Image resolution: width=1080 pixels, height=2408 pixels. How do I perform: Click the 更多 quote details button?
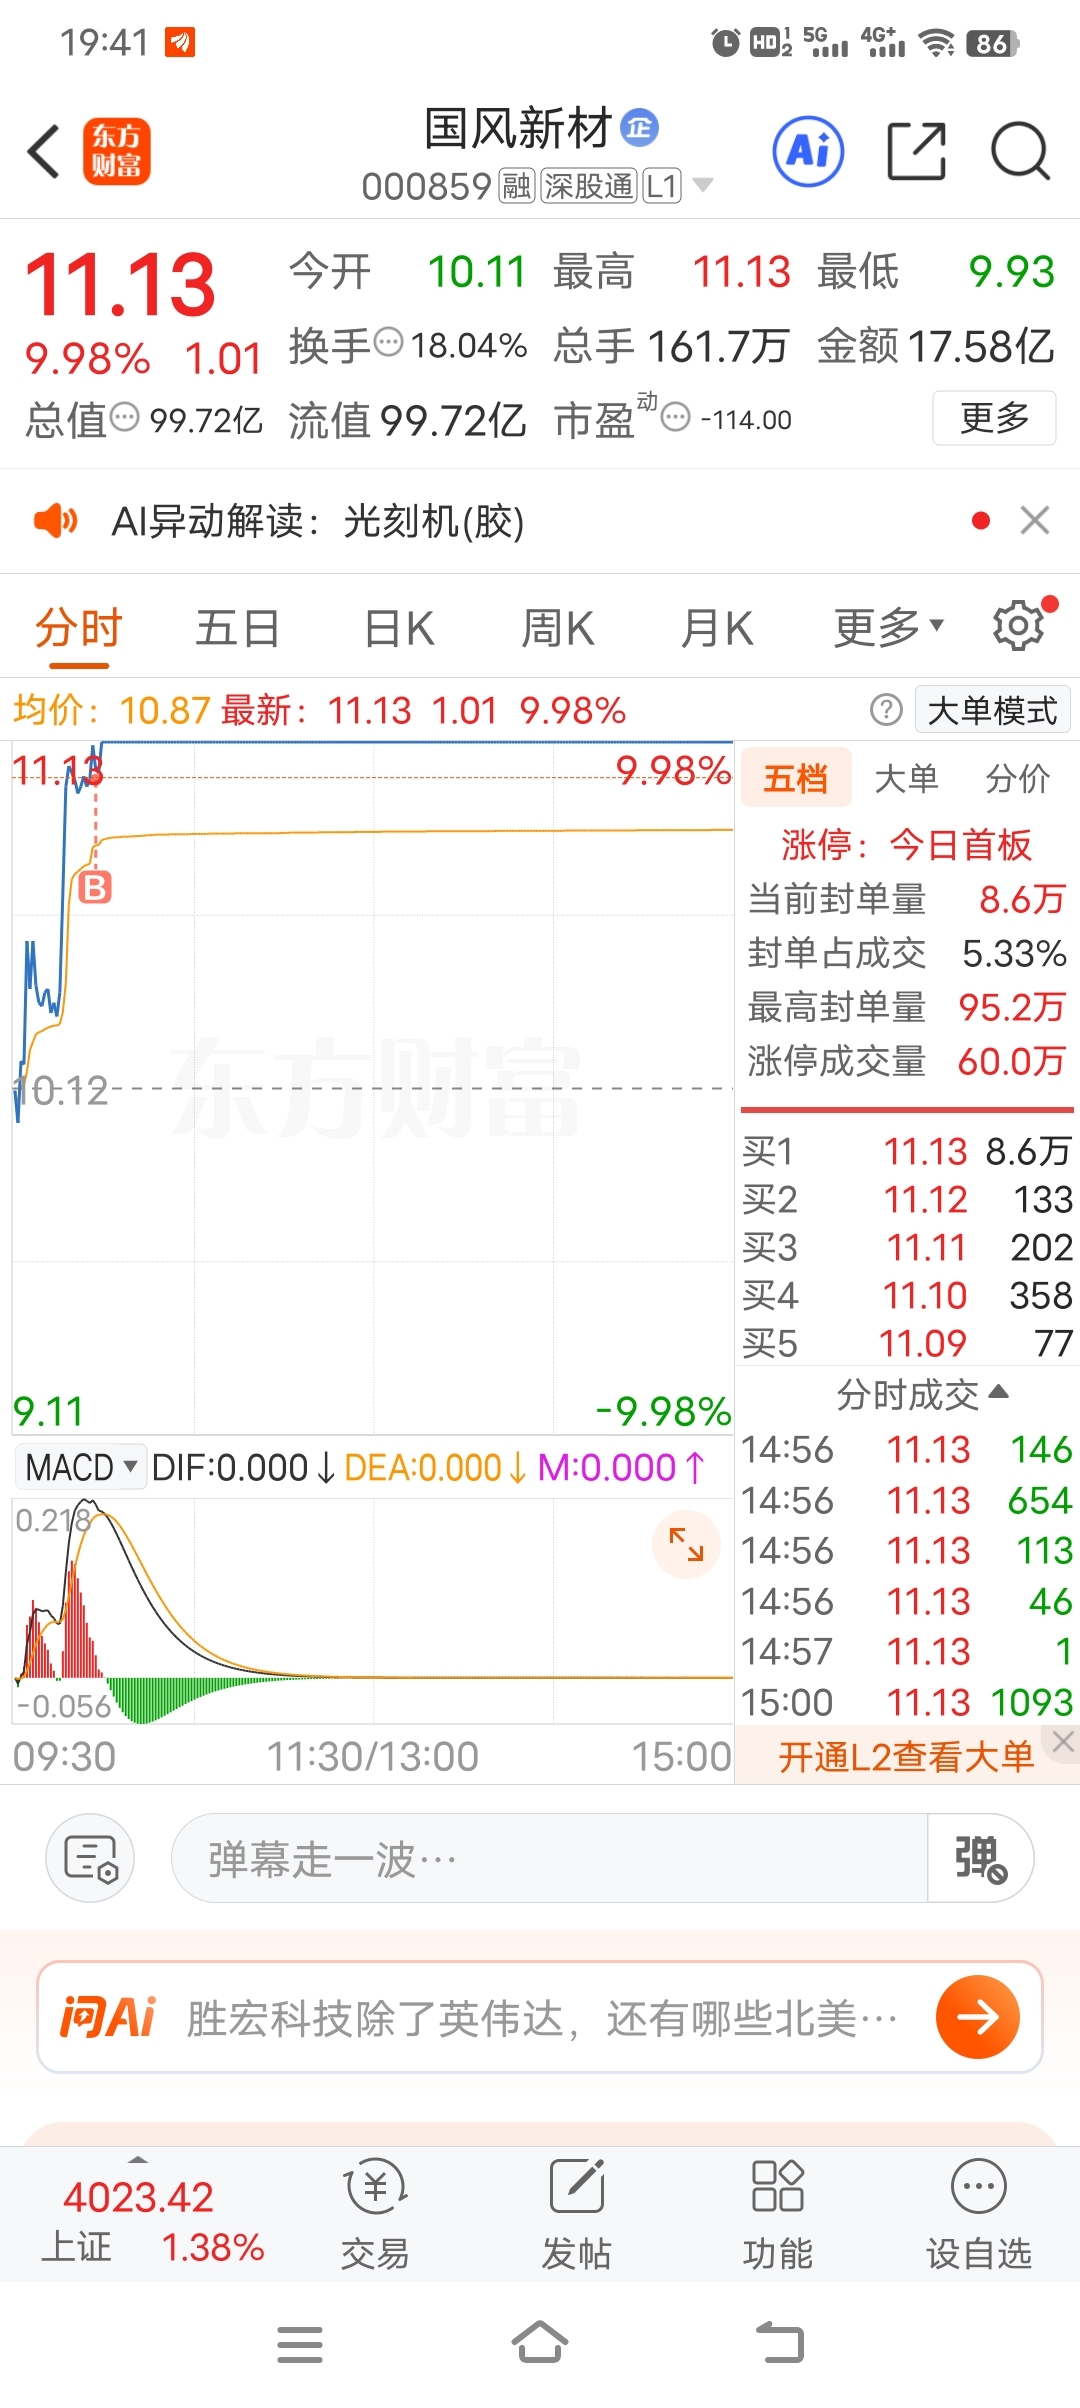[994, 418]
